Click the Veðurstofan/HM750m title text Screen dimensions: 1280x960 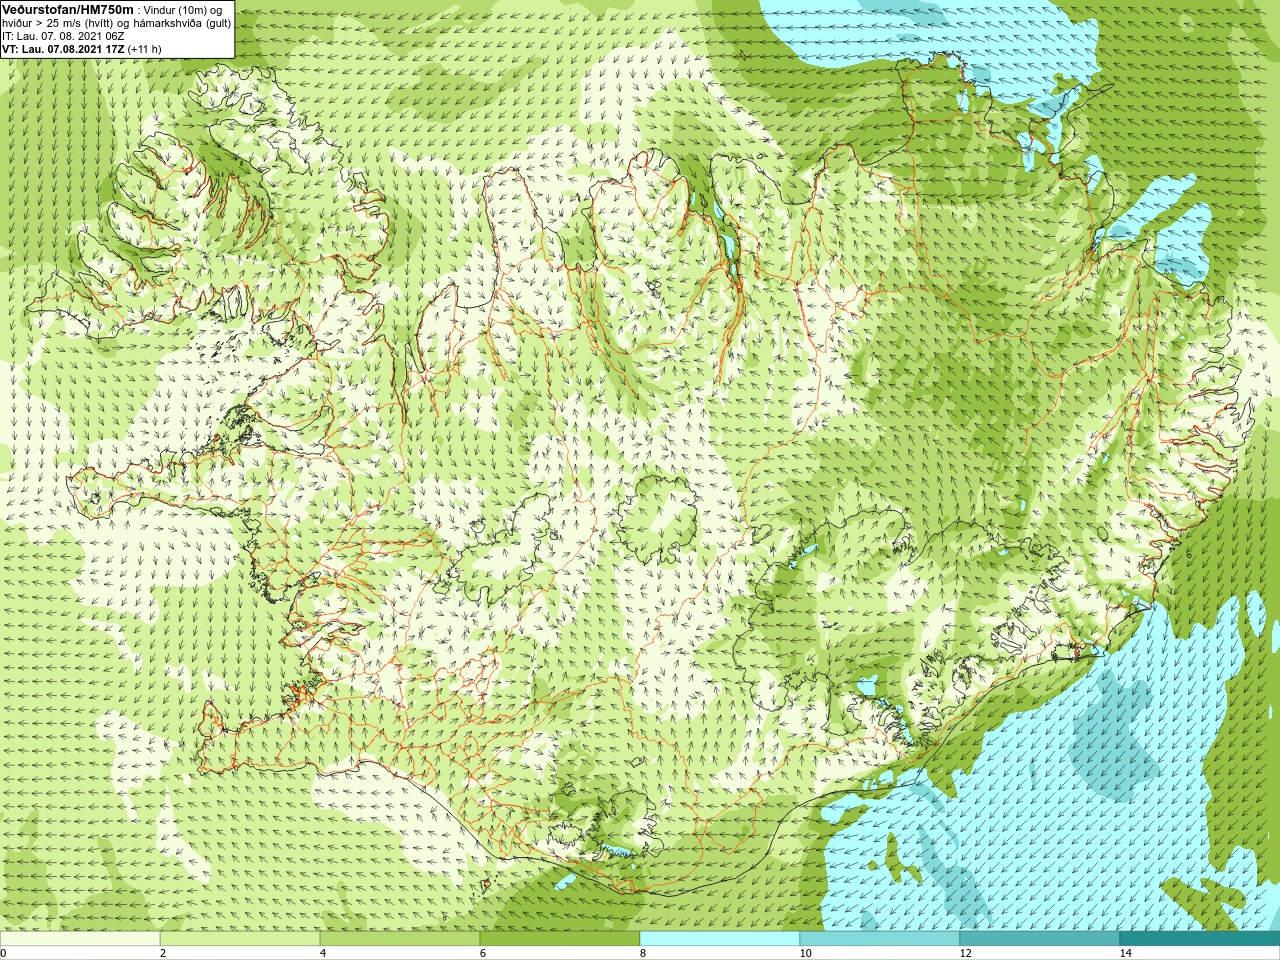68,9
